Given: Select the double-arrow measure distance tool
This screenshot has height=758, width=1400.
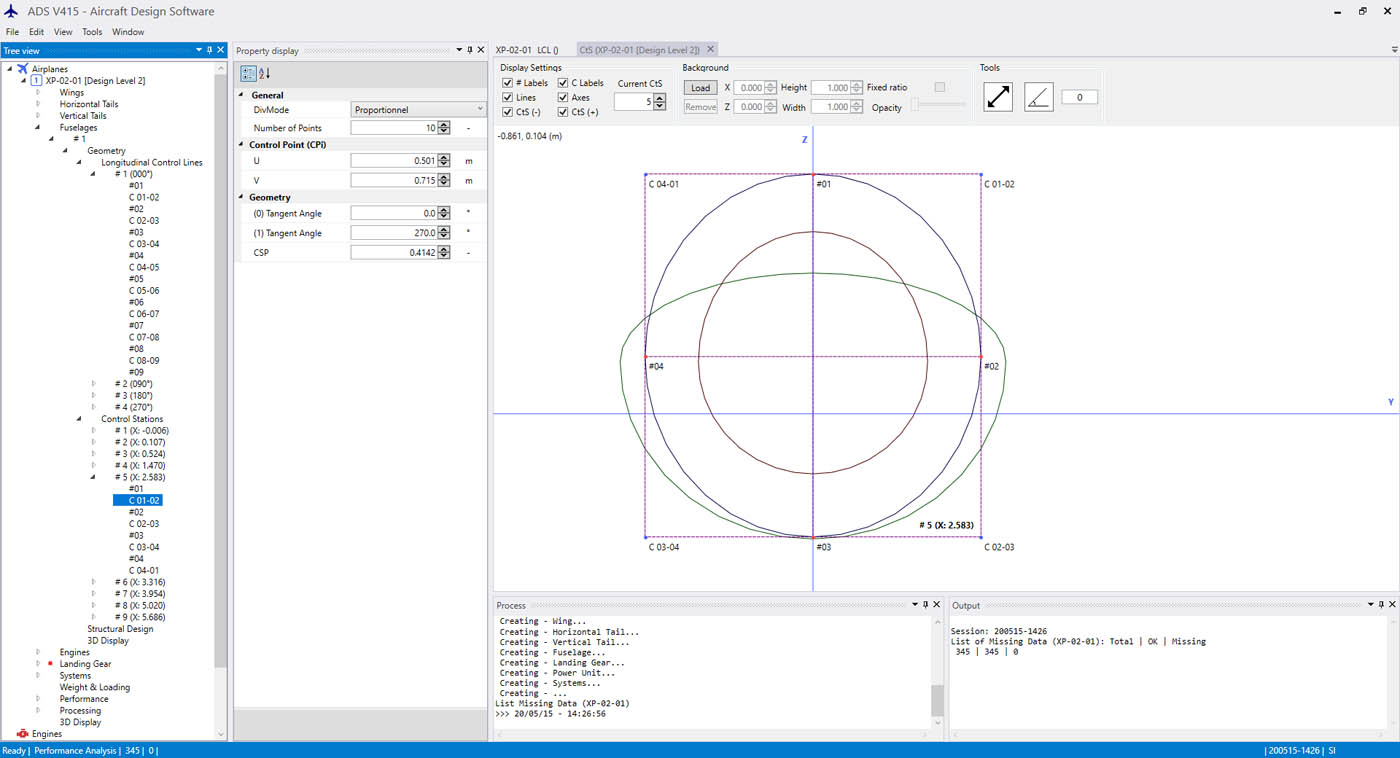Looking at the screenshot, I should [998, 97].
